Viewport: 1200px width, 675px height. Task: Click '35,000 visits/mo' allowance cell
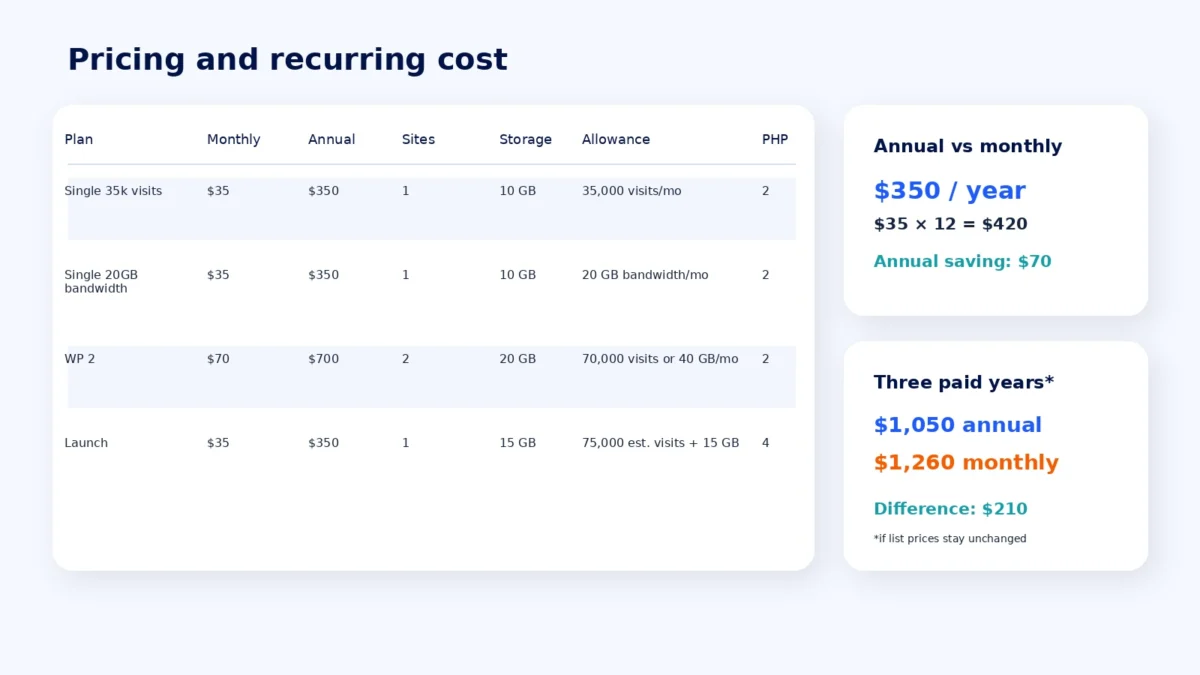pos(631,191)
